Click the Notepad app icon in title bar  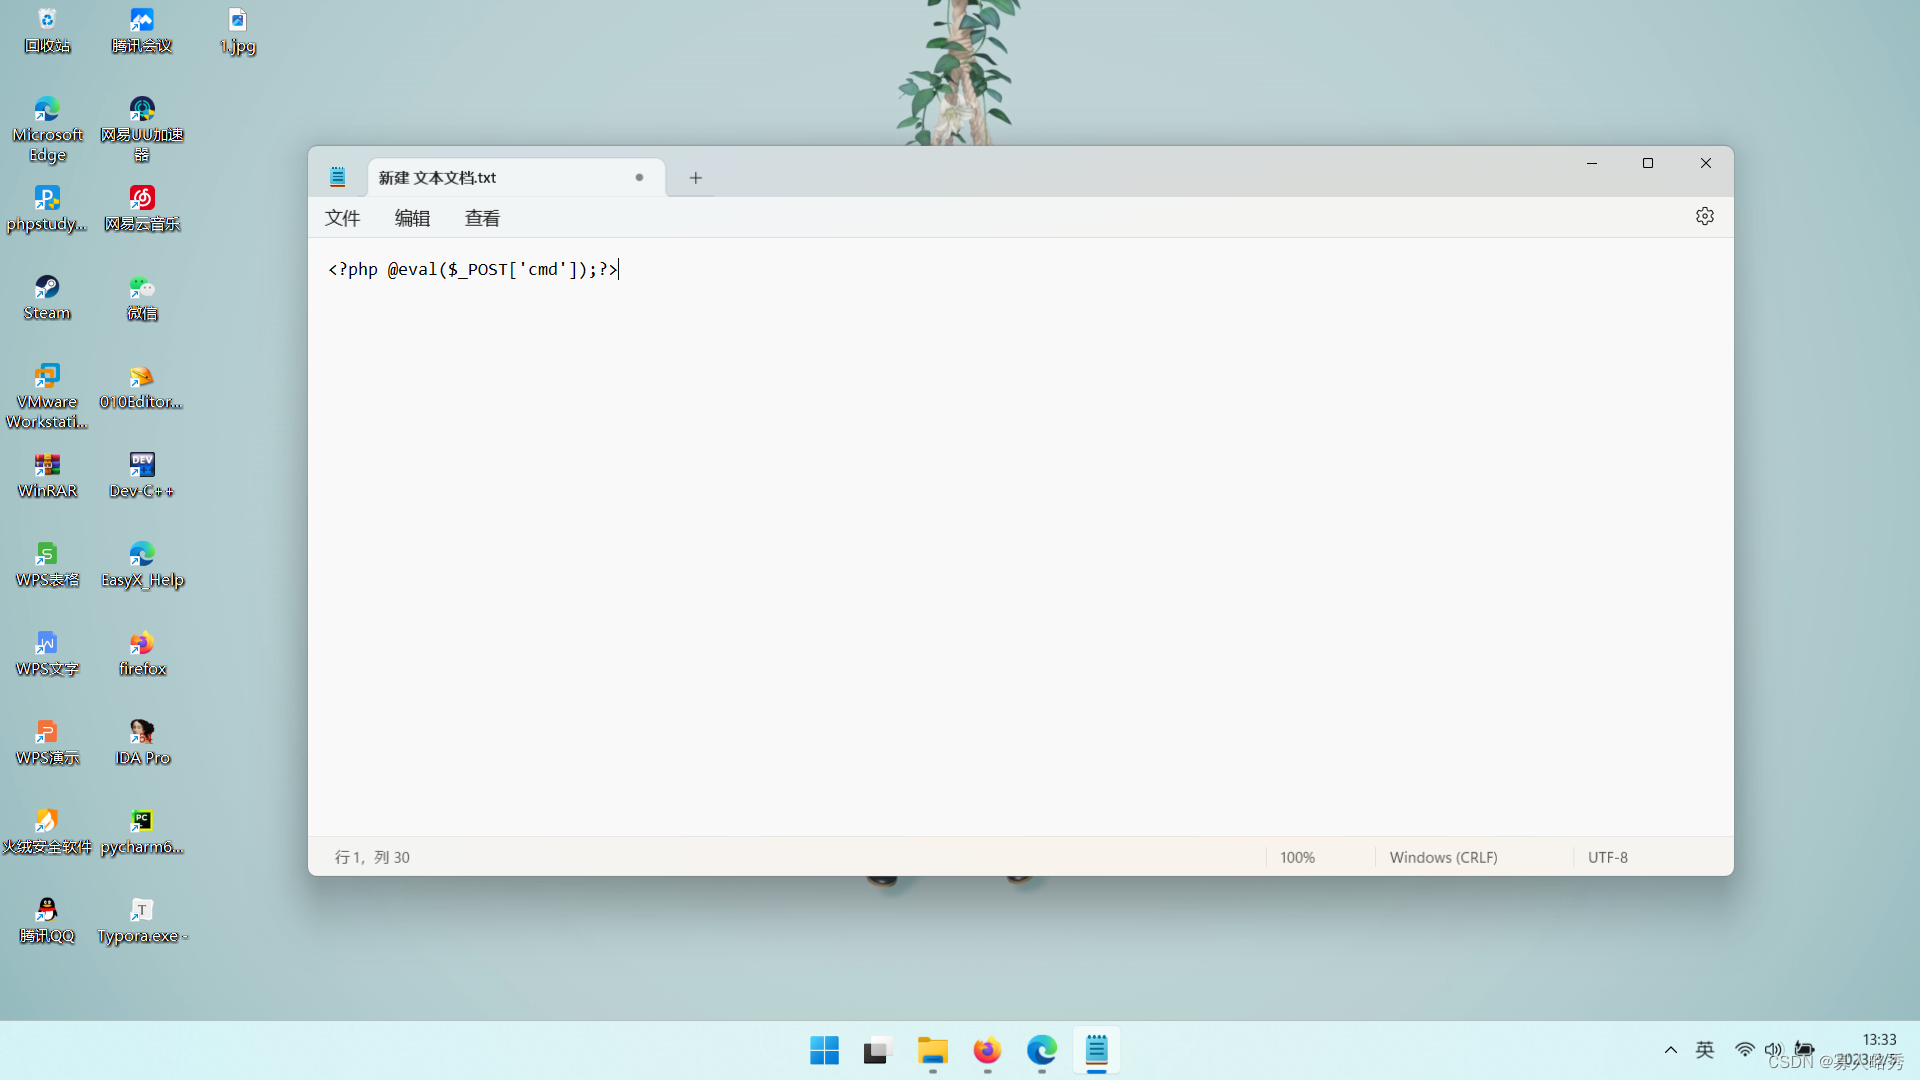tap(338, 177)
